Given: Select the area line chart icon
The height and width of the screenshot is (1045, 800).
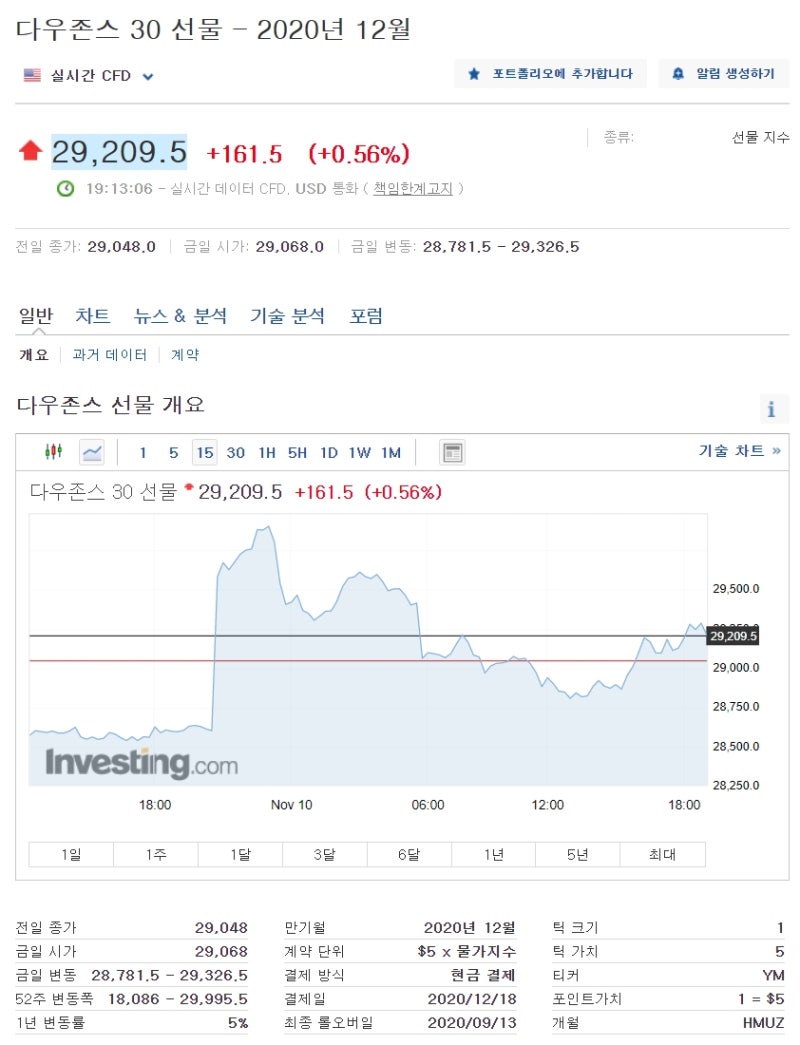Looking at the screenshot, I should (x=92, y=452).
